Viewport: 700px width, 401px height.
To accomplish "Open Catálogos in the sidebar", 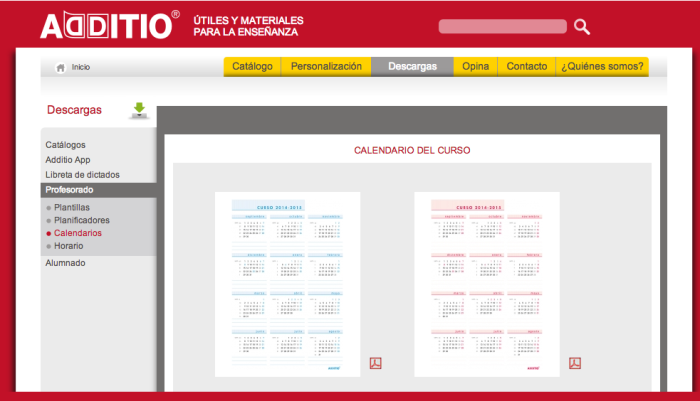I will coord(65,145).
